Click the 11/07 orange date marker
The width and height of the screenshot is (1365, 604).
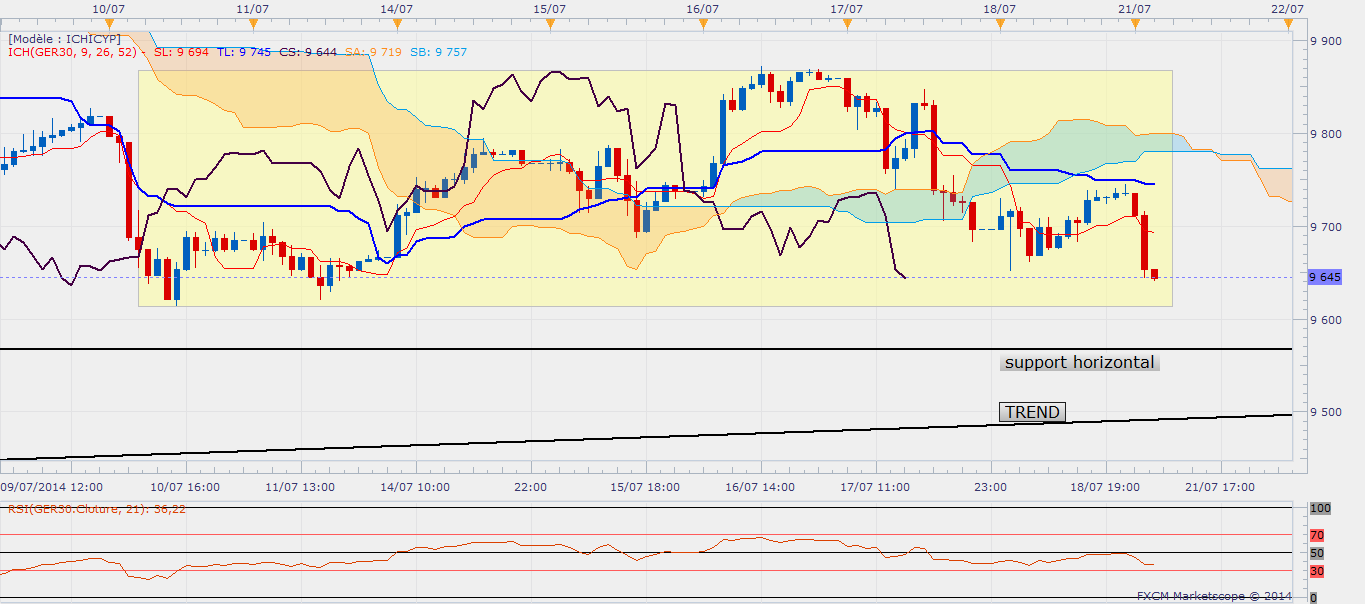click(253, 22)
